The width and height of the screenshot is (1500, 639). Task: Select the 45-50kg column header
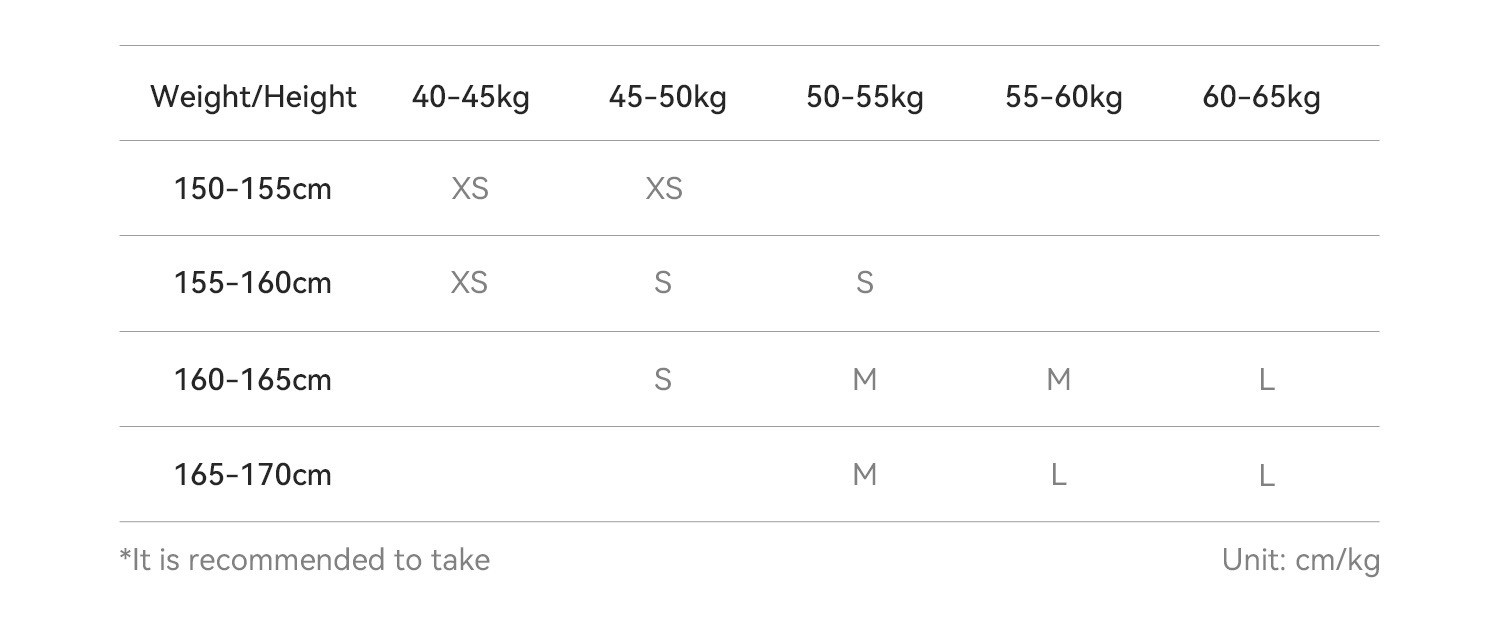coord(667,97)
